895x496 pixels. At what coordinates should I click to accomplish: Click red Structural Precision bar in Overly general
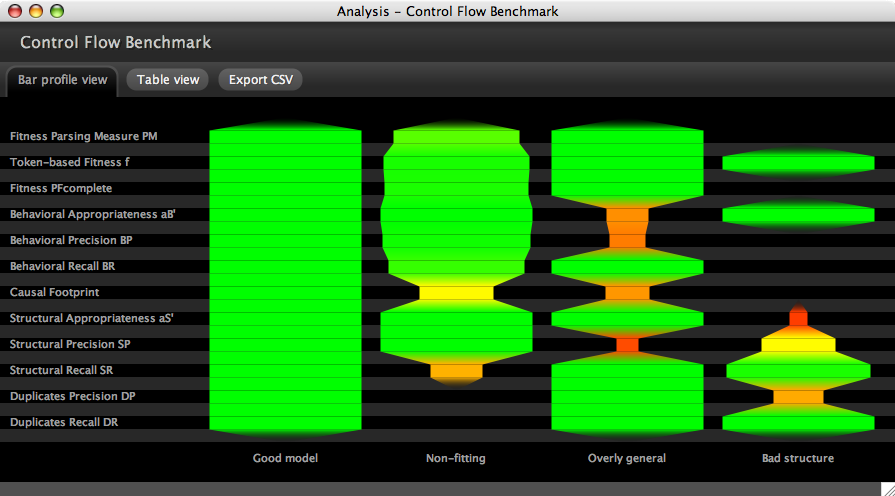[627, 344]
